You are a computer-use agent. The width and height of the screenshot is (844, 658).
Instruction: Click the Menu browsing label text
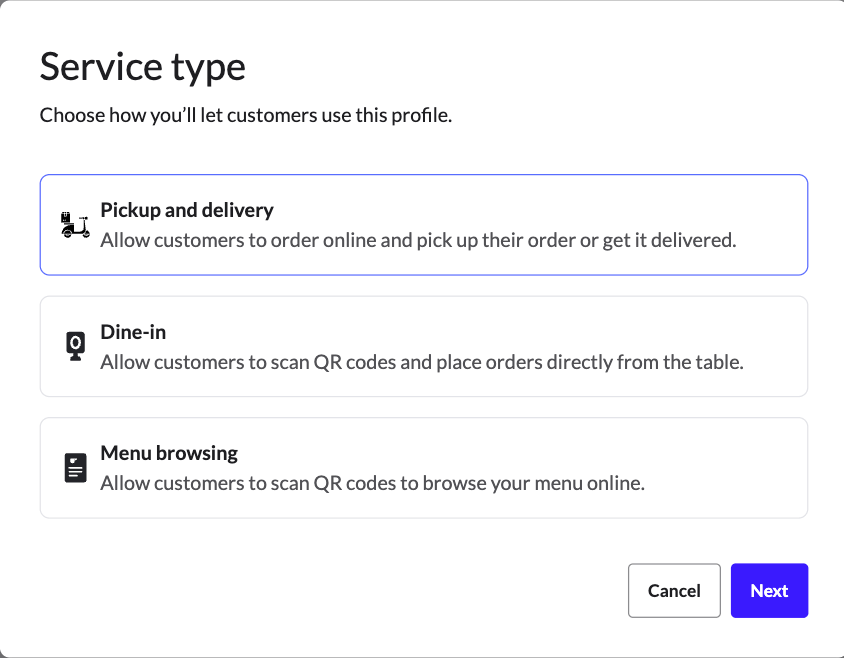[168, 452]
